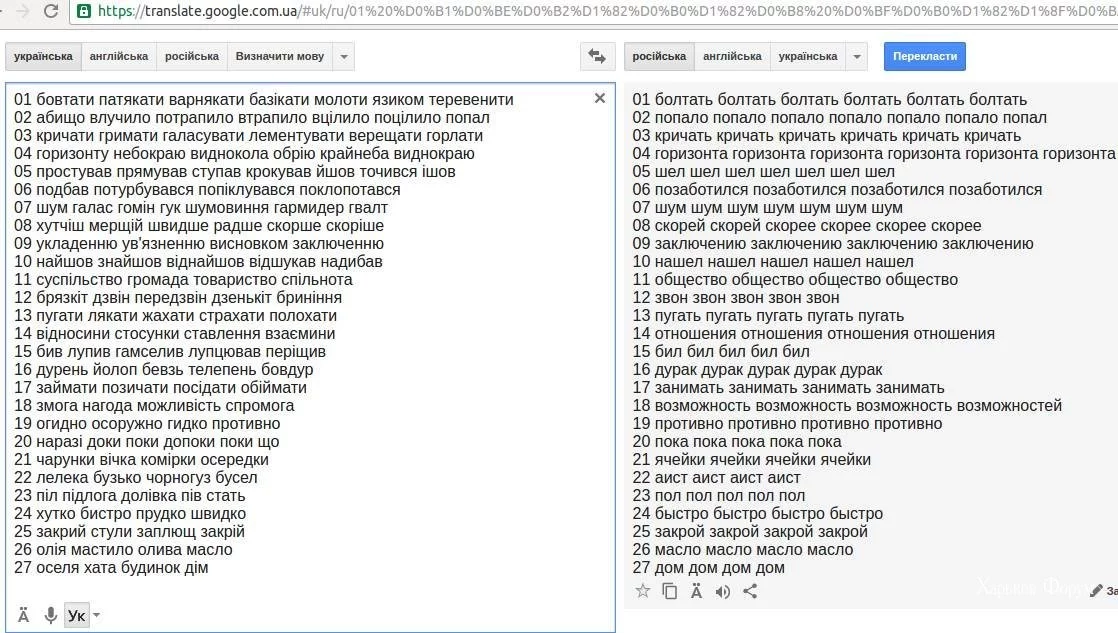Select англійська as source language
Screen dimensions: 1118x633
click(119, 56)
